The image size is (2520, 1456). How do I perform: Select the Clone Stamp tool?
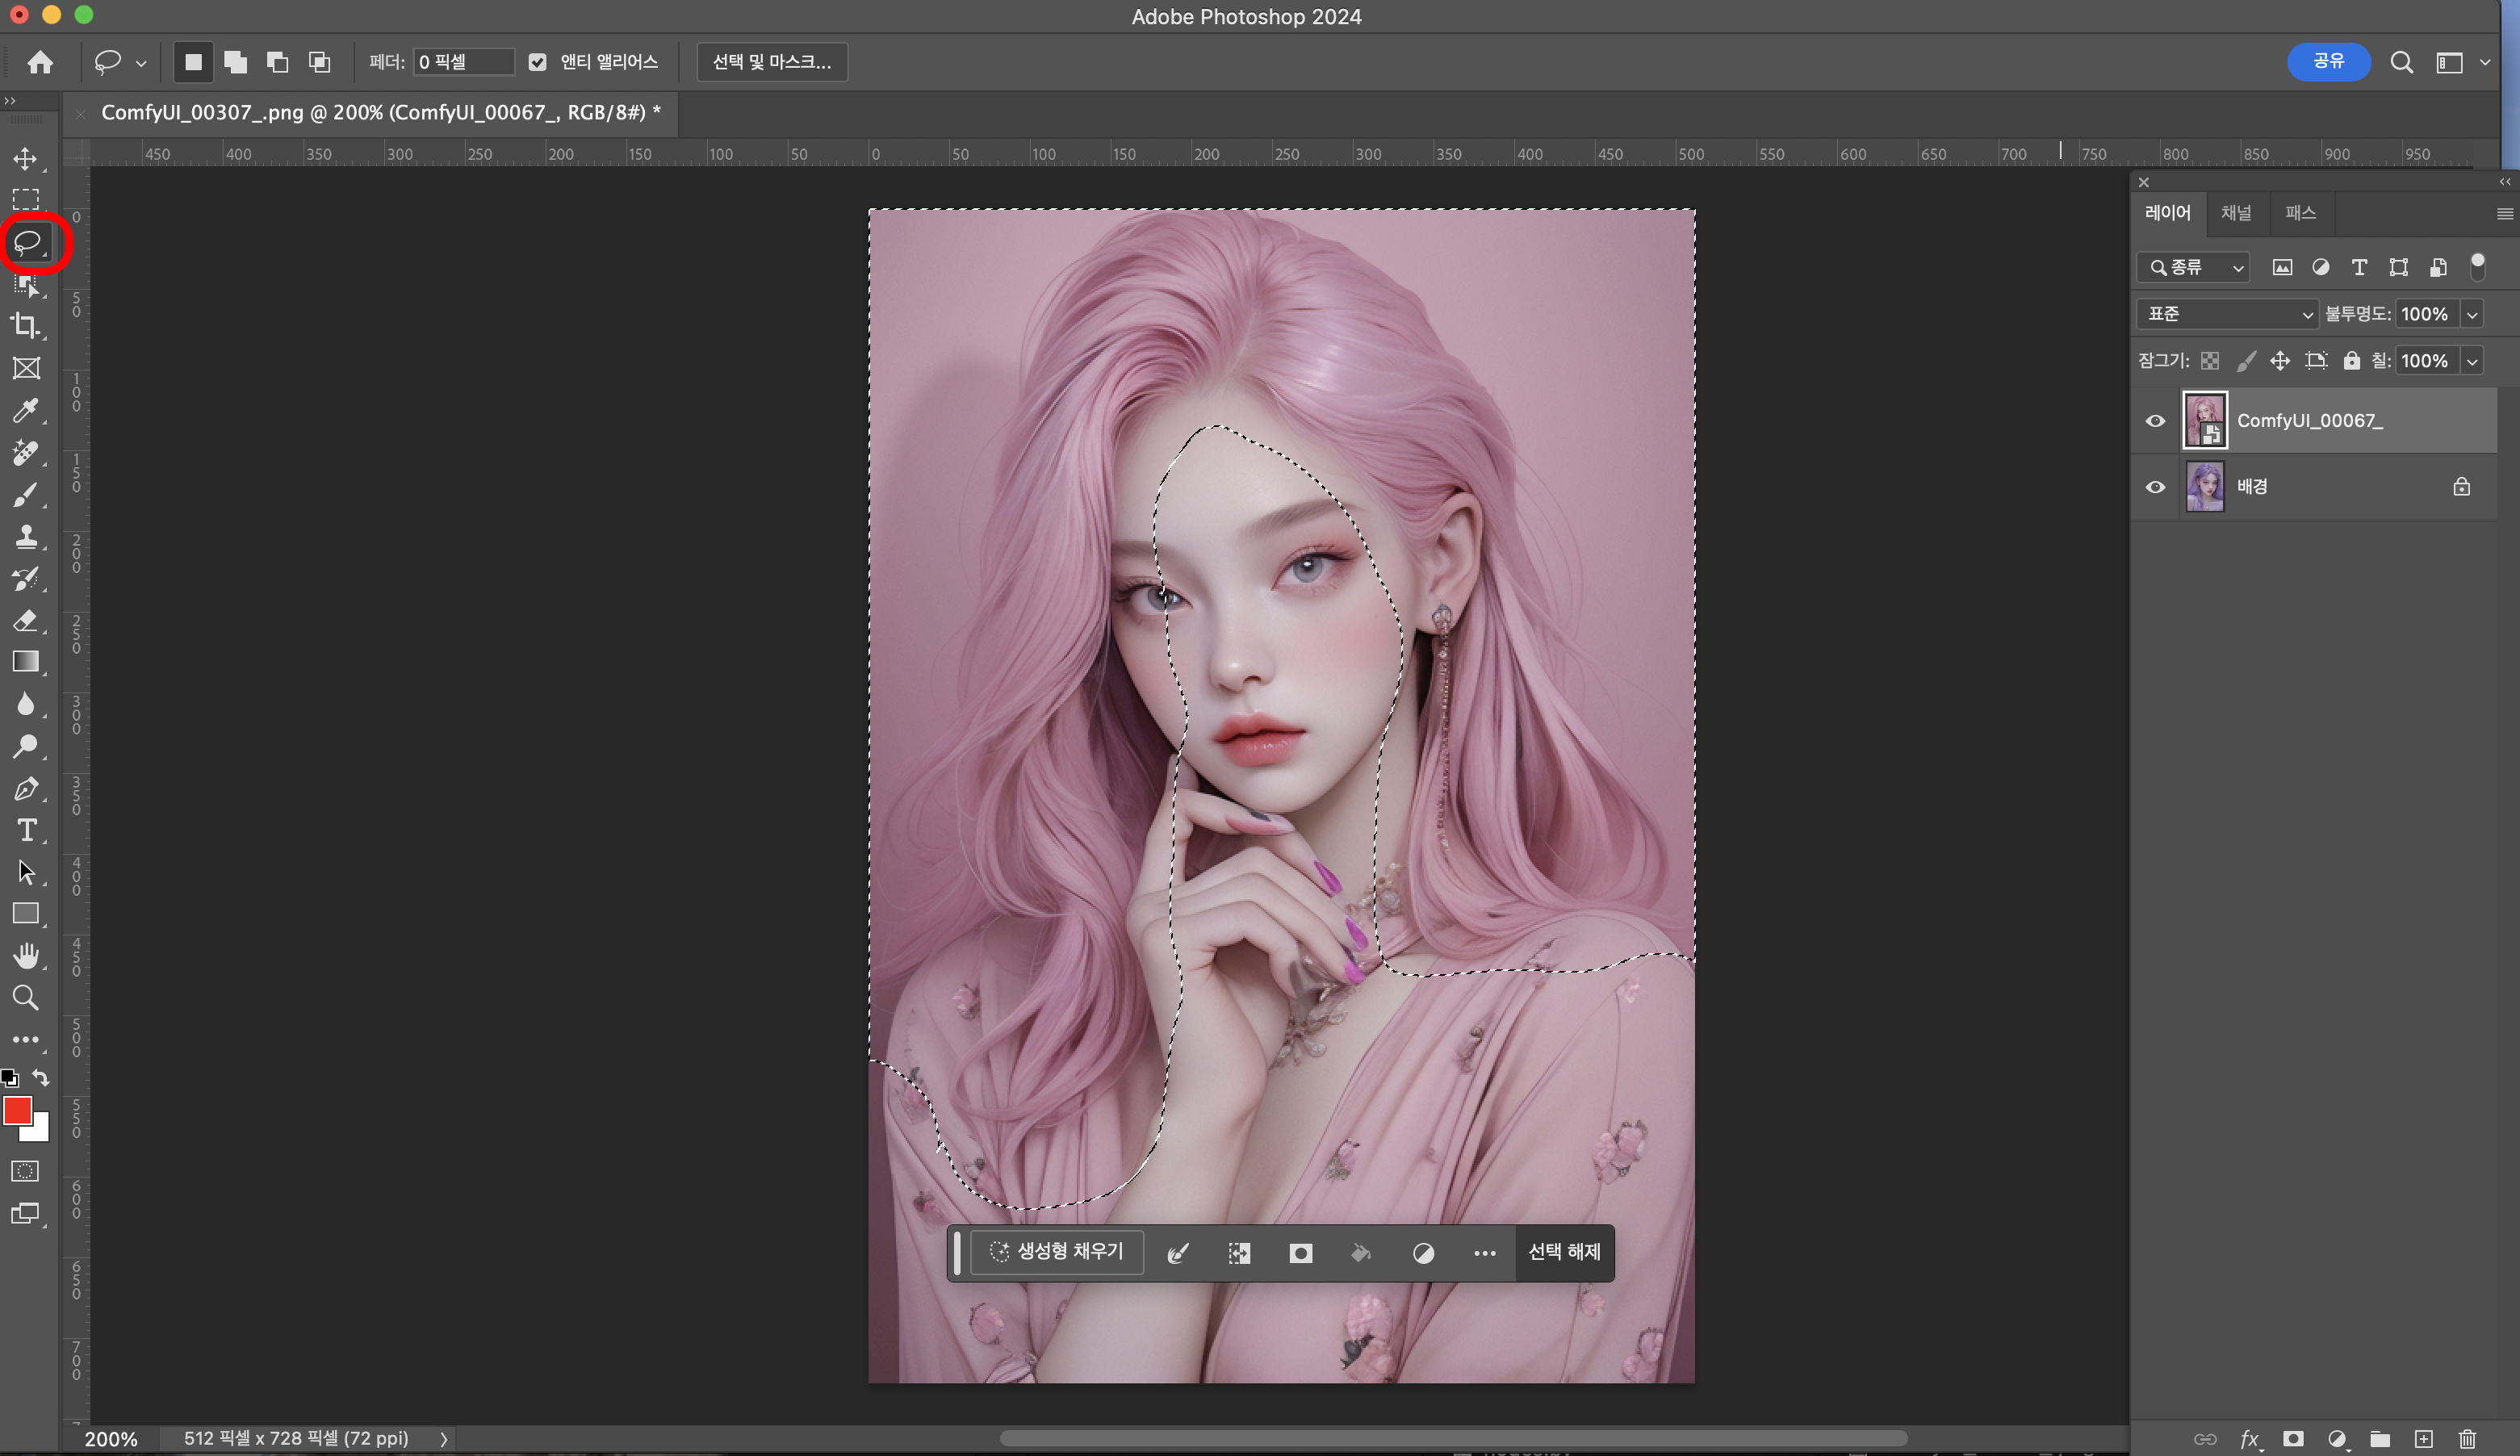coord(26,537)
